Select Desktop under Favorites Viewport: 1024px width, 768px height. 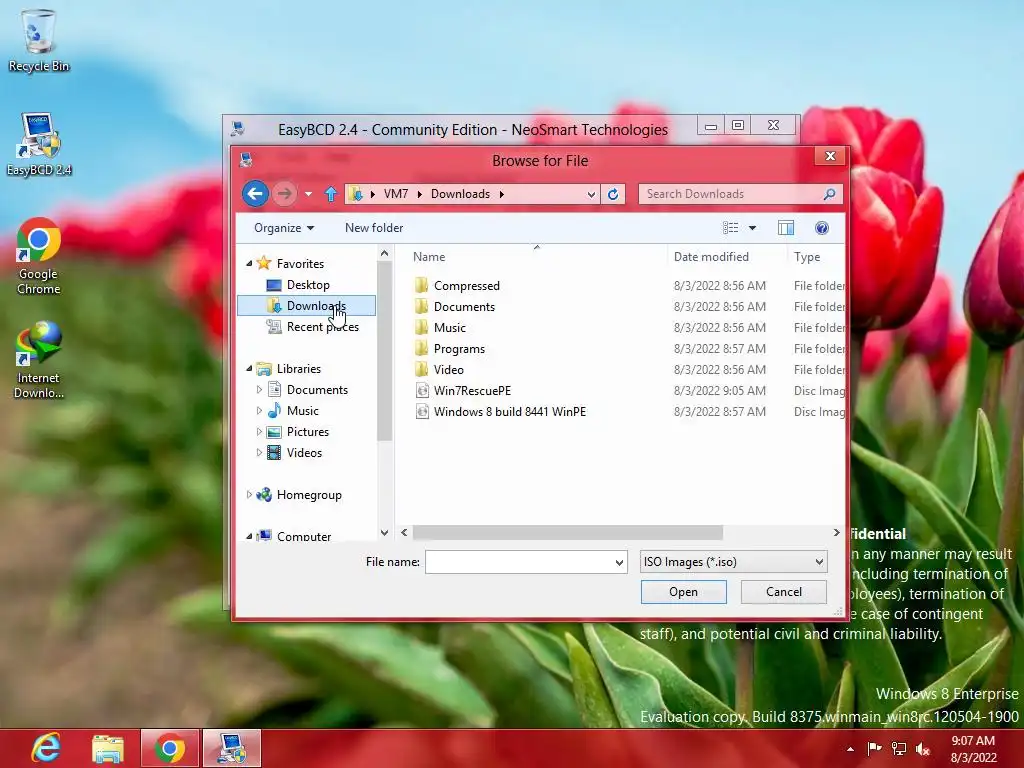pyautogui.click(x=308, y=285)
